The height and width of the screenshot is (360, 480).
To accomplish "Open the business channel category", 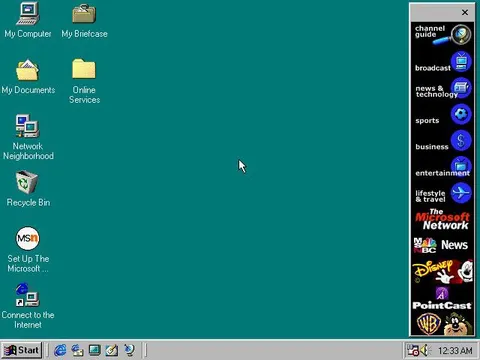I will (442, 140).
